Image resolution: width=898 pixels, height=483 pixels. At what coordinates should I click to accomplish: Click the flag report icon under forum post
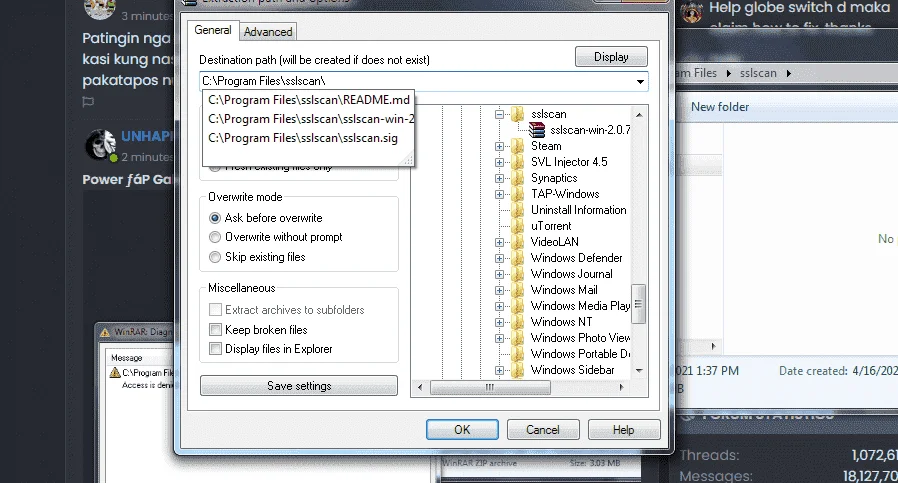[x=88, y=102]
